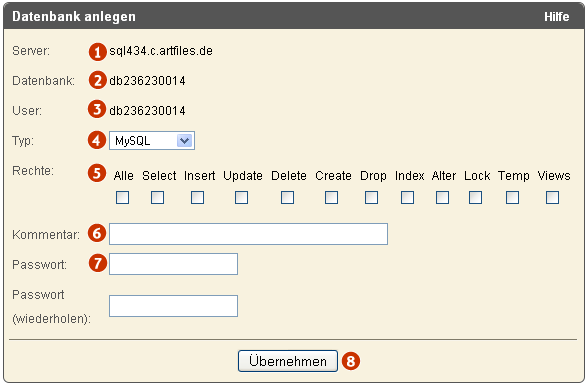Open the Typ MySQL dropdown
This screenshot has height=385, width=588.
[x=152, y=141]
